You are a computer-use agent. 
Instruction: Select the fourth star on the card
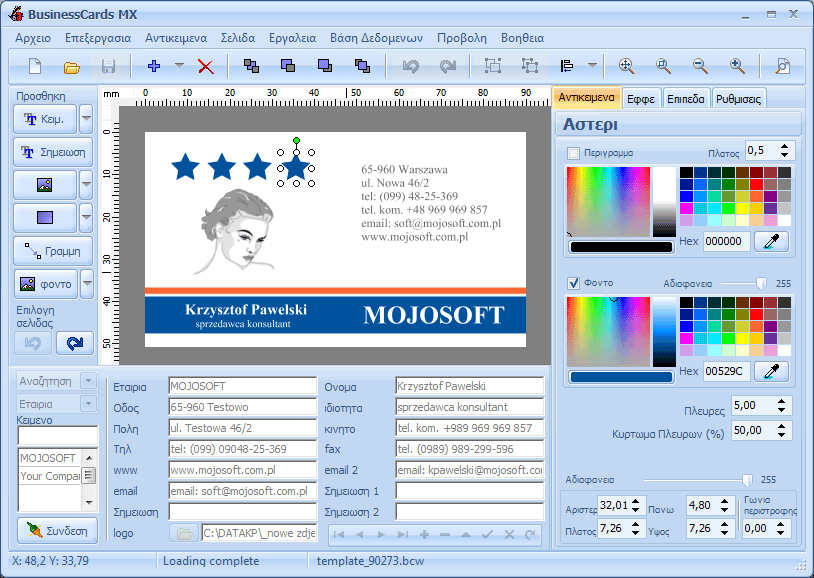coord(296,167)
